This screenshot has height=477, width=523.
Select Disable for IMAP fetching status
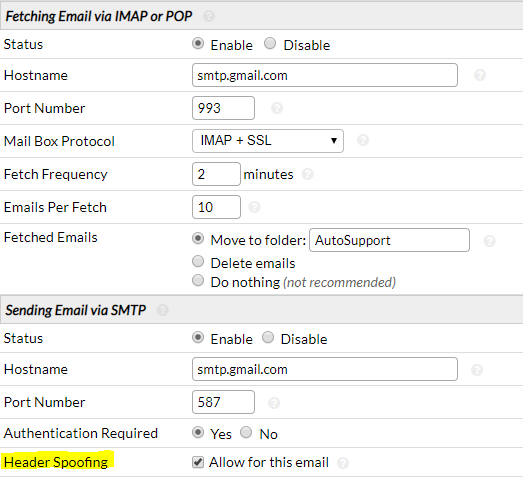coord(270,43)
